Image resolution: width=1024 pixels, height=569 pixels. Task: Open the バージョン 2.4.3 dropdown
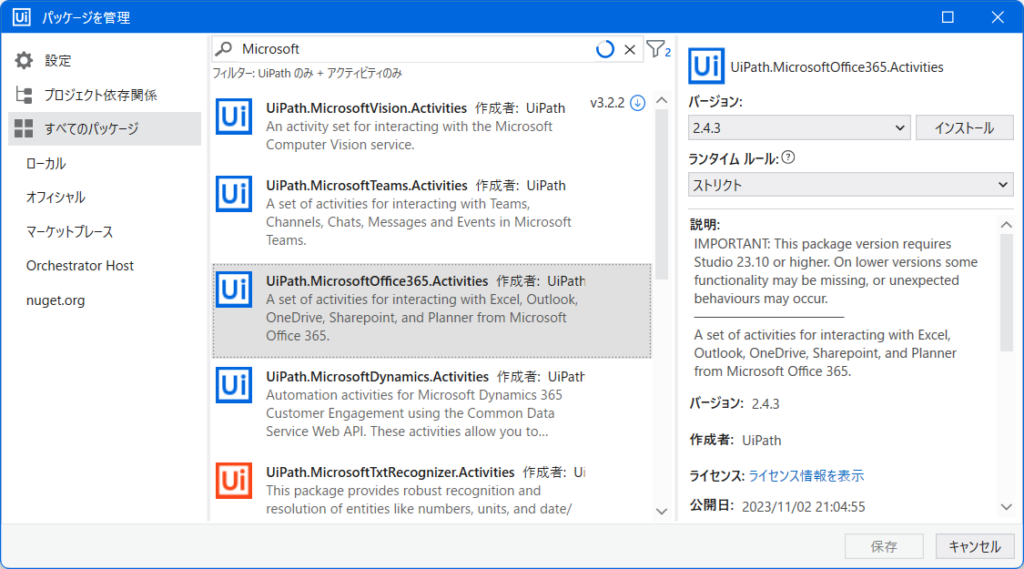pyautogui.click(x=799, y=128)
